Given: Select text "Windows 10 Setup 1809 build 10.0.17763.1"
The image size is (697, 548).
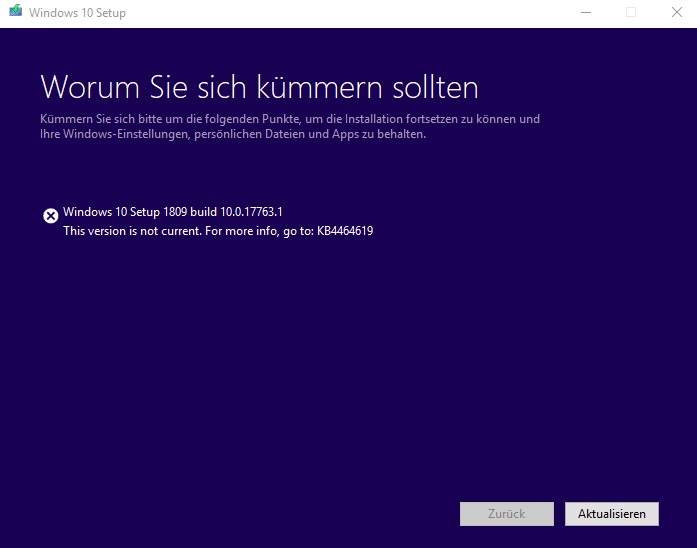Looking at the screenshot, I should tap(173, 212).
